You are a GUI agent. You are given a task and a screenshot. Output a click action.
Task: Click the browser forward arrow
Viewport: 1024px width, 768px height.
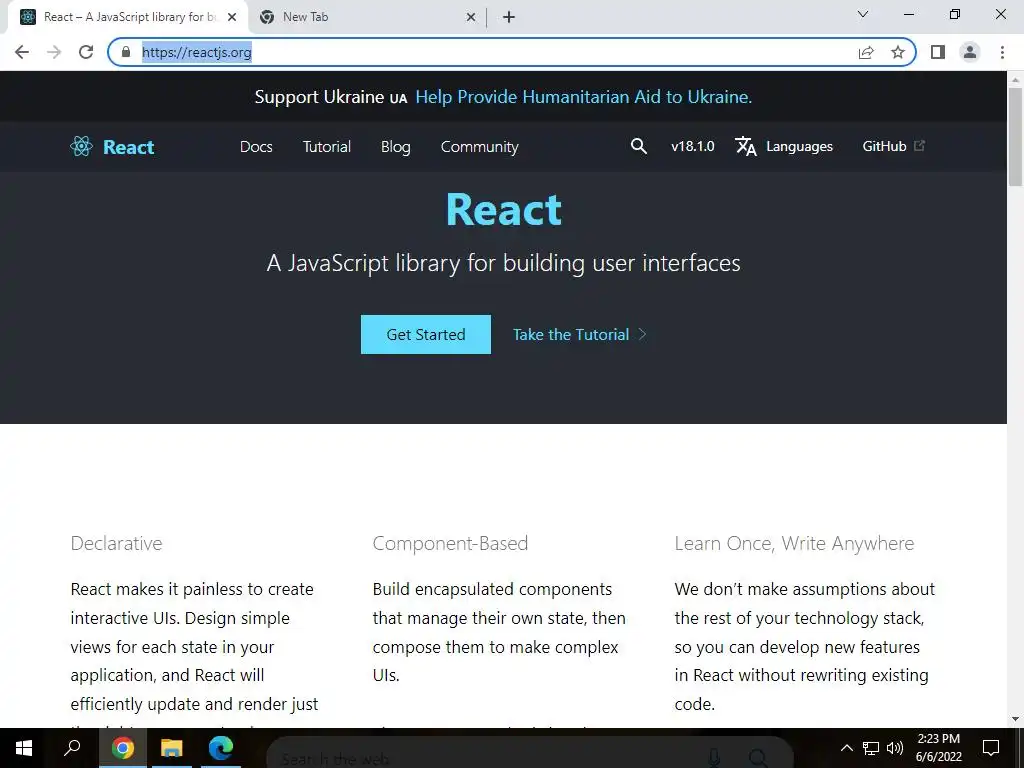point(54,52)
